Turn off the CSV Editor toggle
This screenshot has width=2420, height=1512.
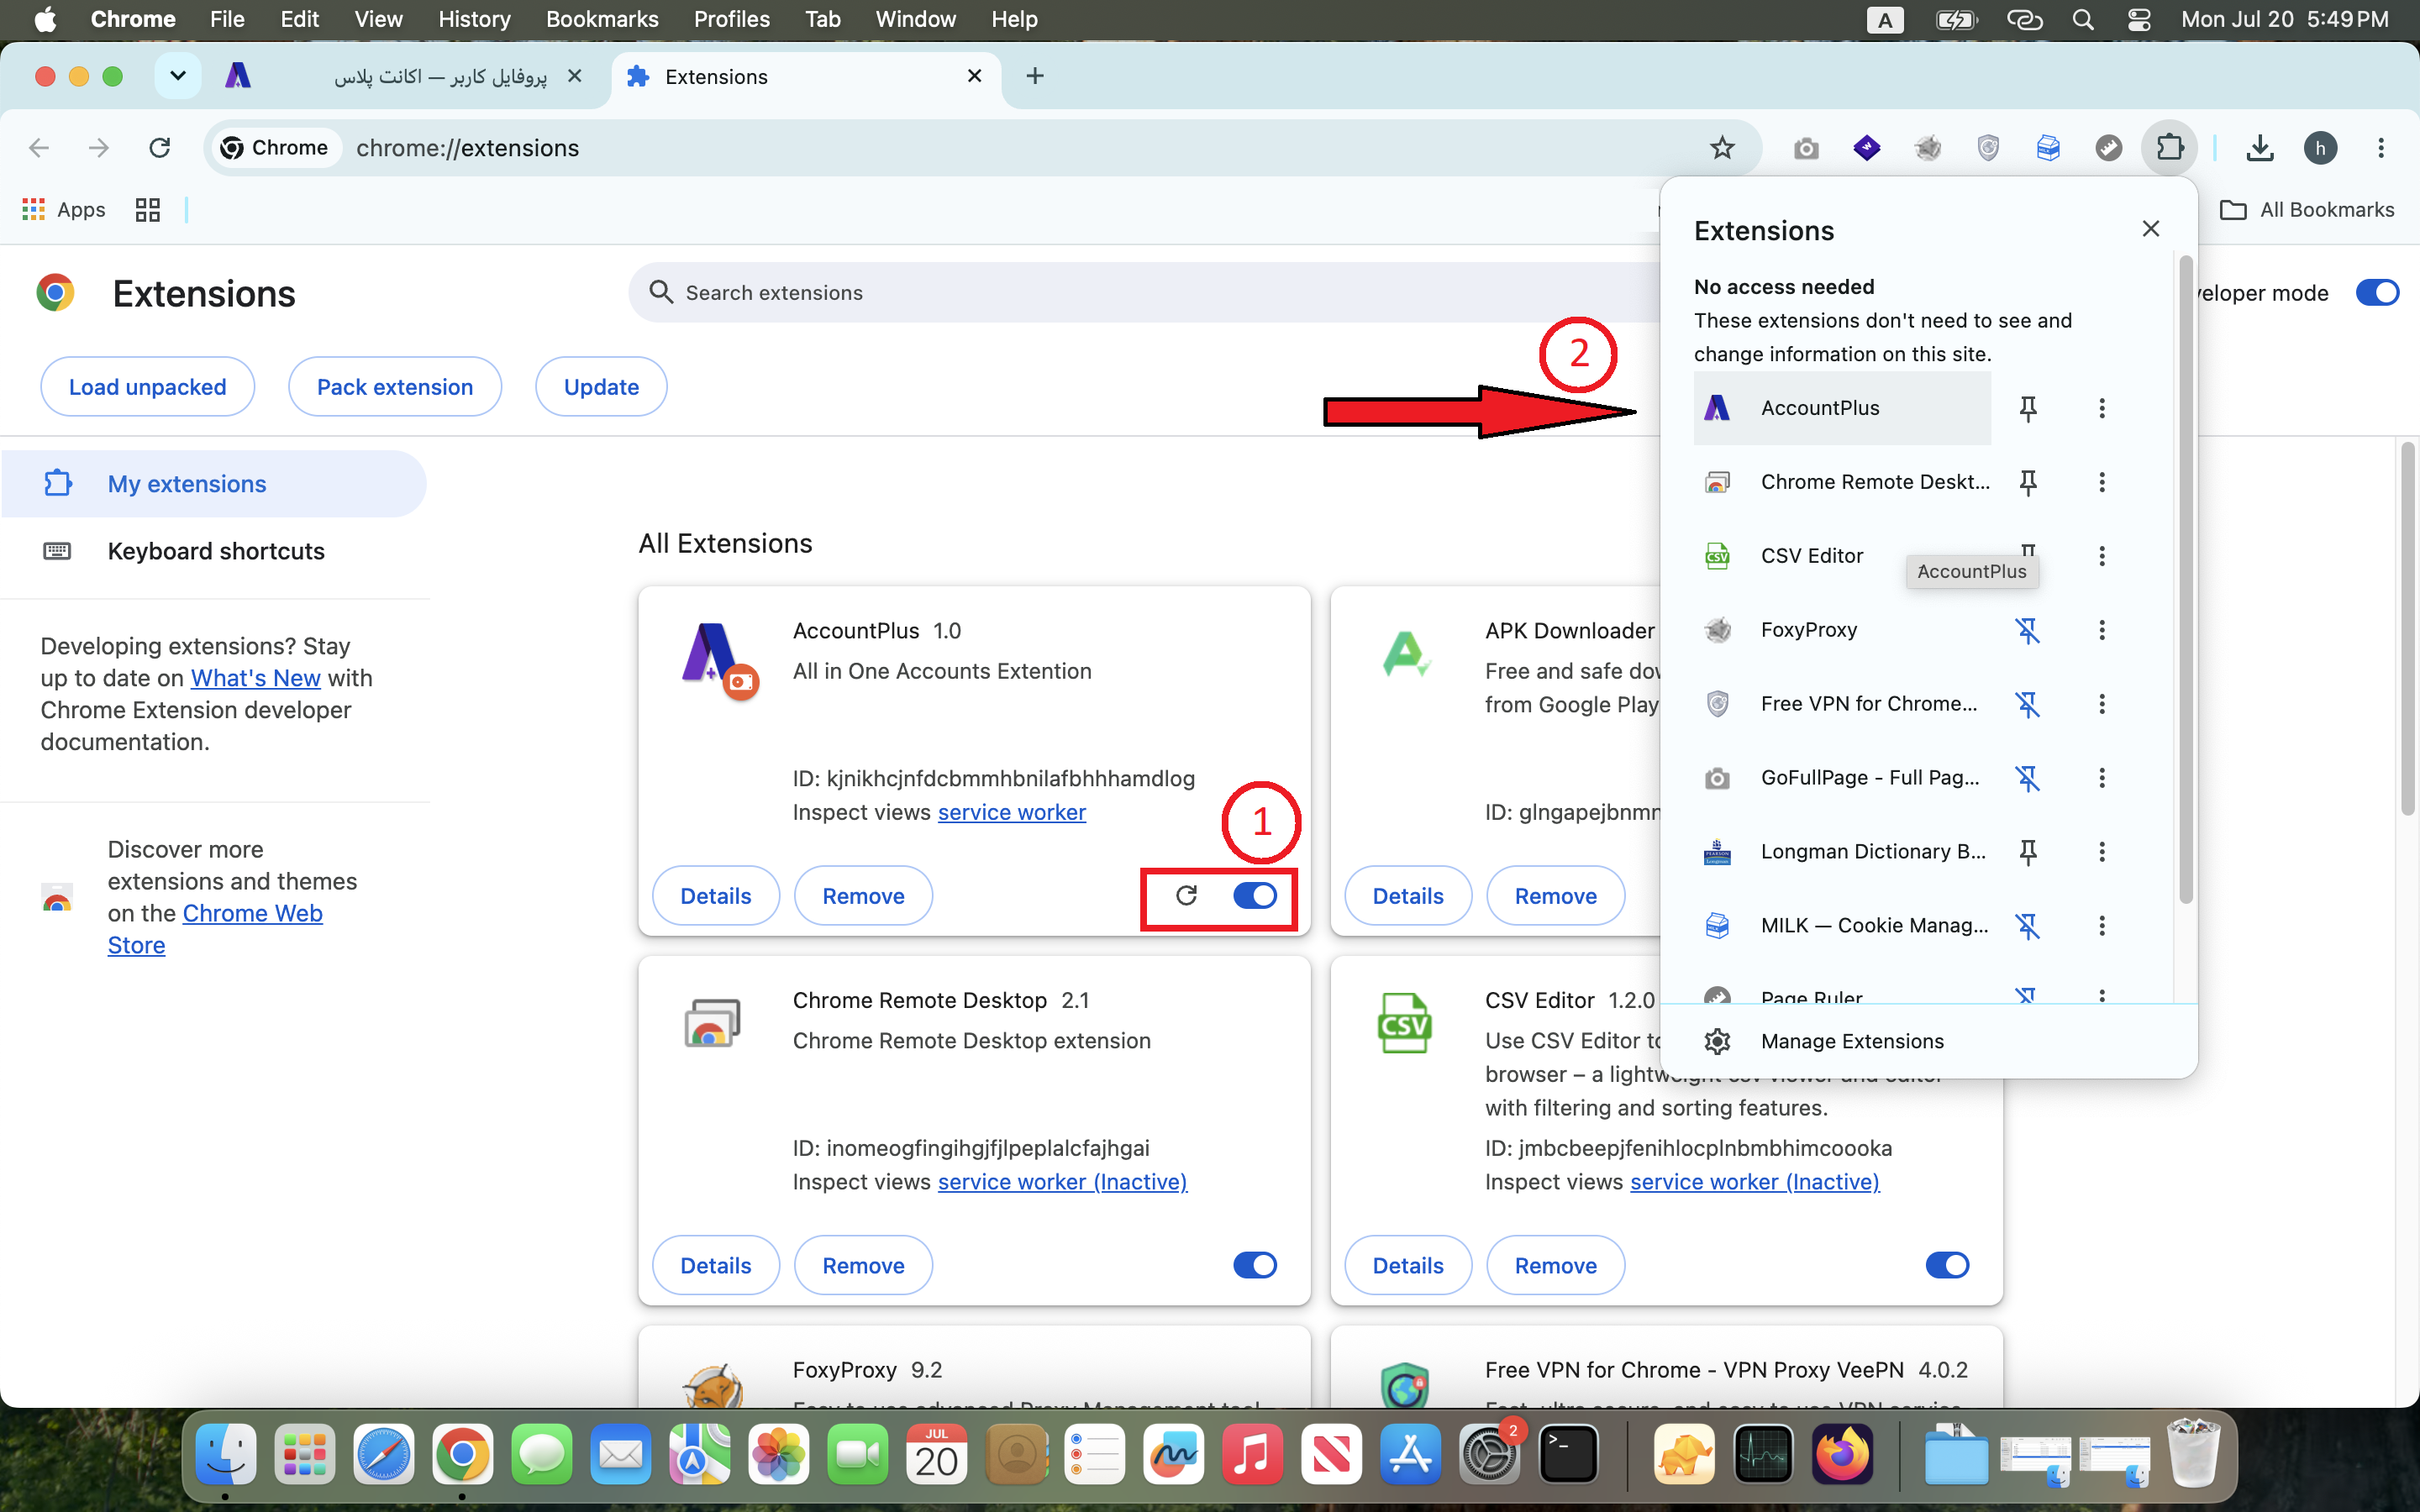[1947, 1265]
